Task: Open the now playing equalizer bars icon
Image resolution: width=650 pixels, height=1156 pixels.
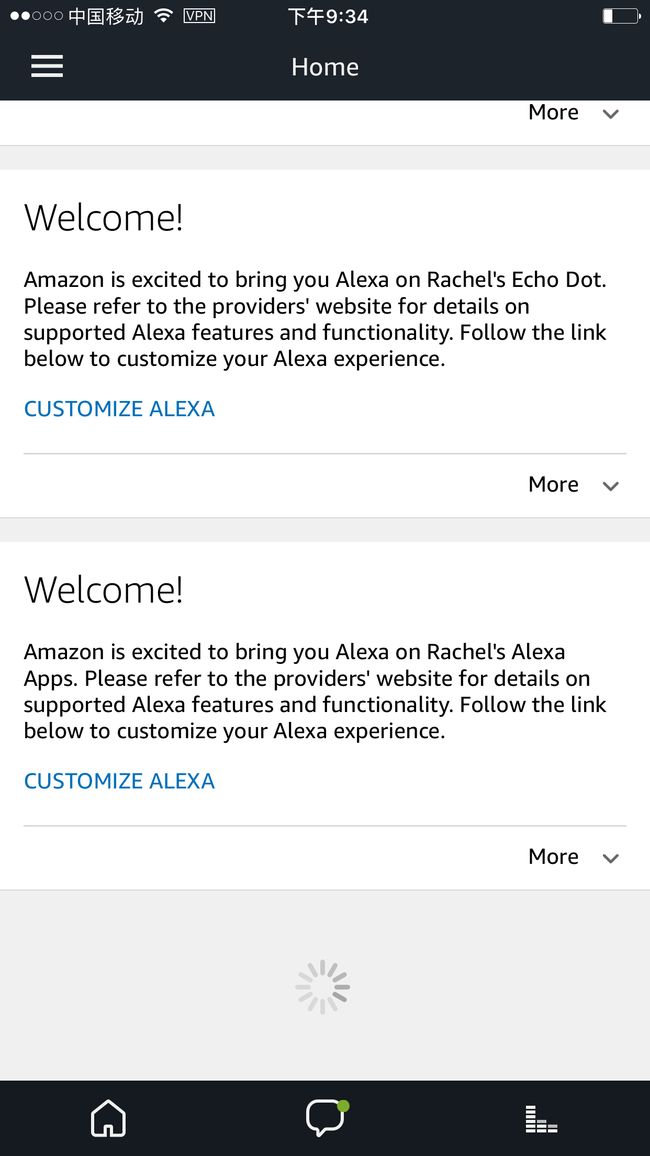Action: pos(542,1119)
